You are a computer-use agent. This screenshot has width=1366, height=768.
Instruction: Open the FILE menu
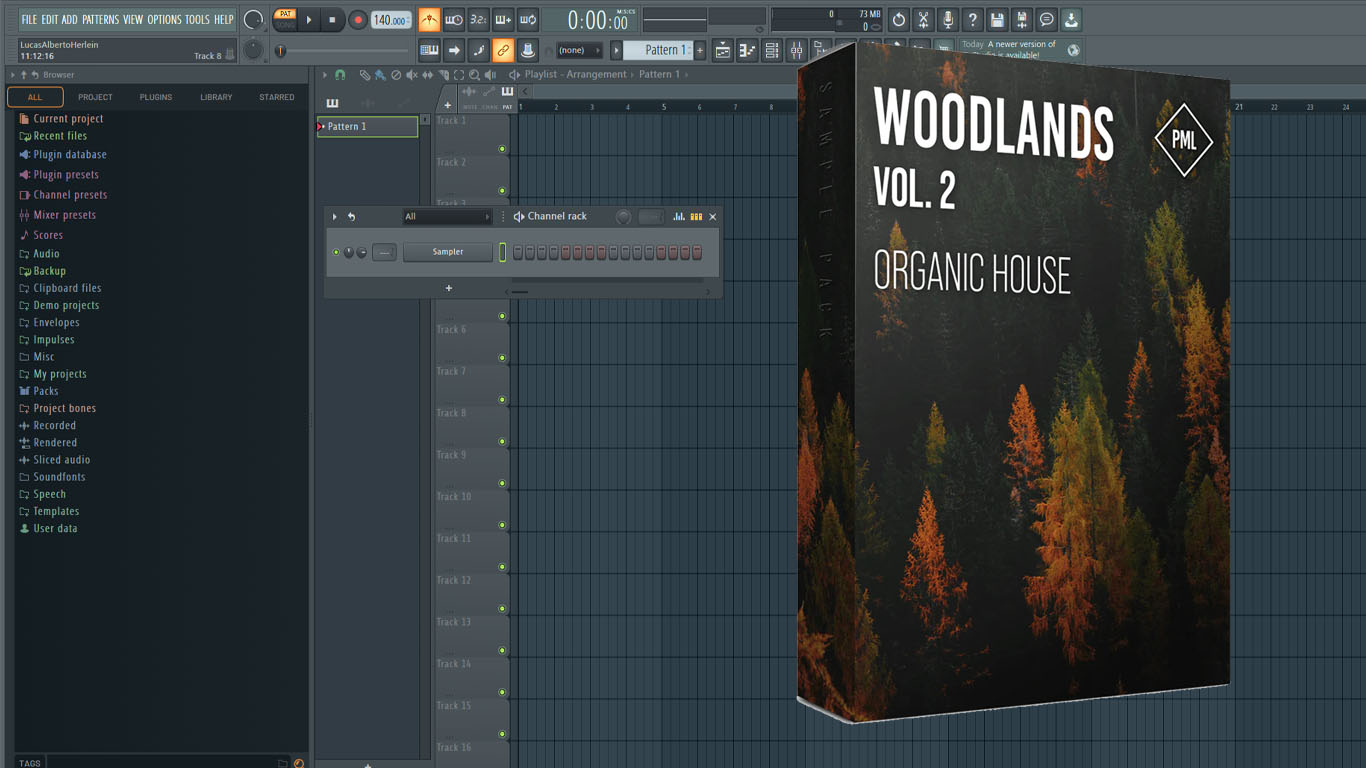[29, 20]
